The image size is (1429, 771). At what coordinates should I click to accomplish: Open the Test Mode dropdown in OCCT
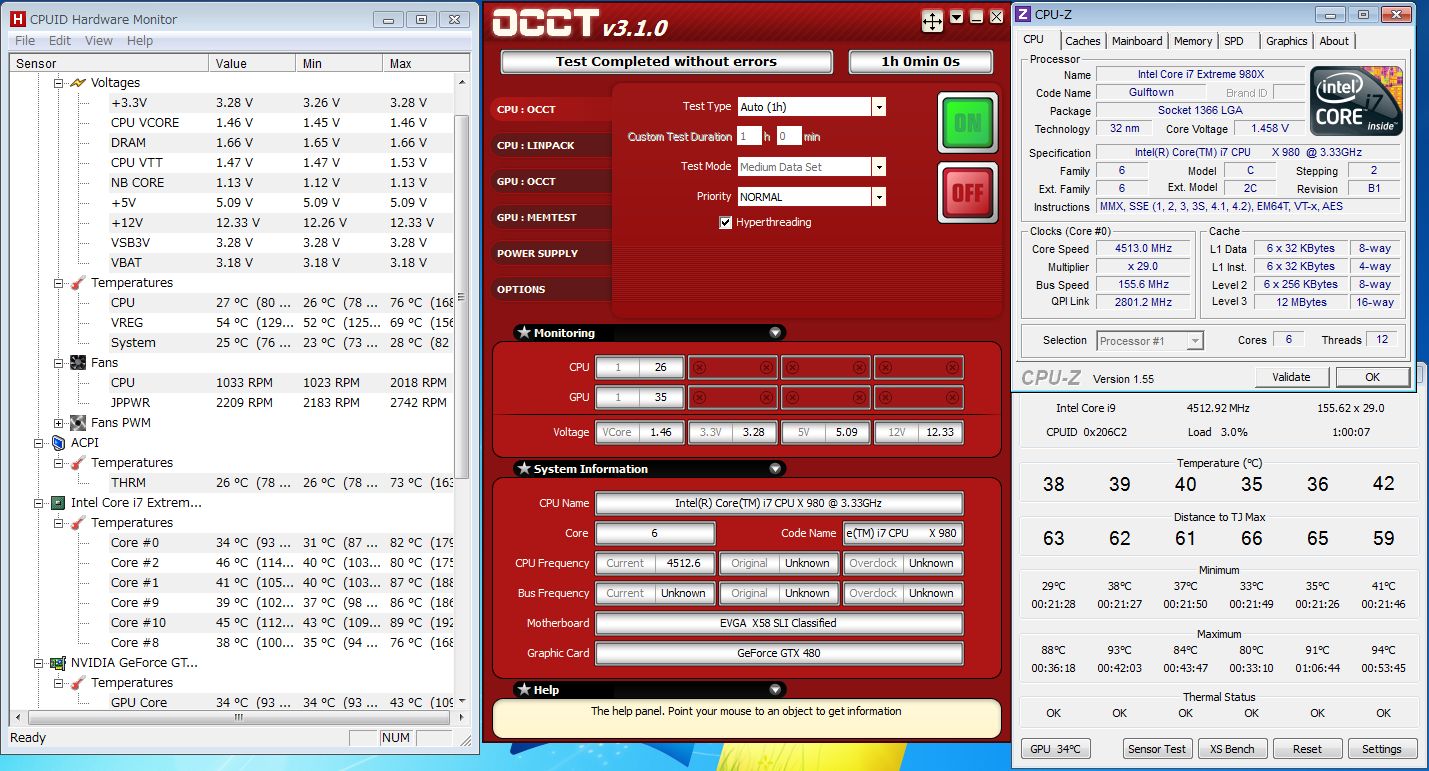pyautogui.click(x=878, y=167)
